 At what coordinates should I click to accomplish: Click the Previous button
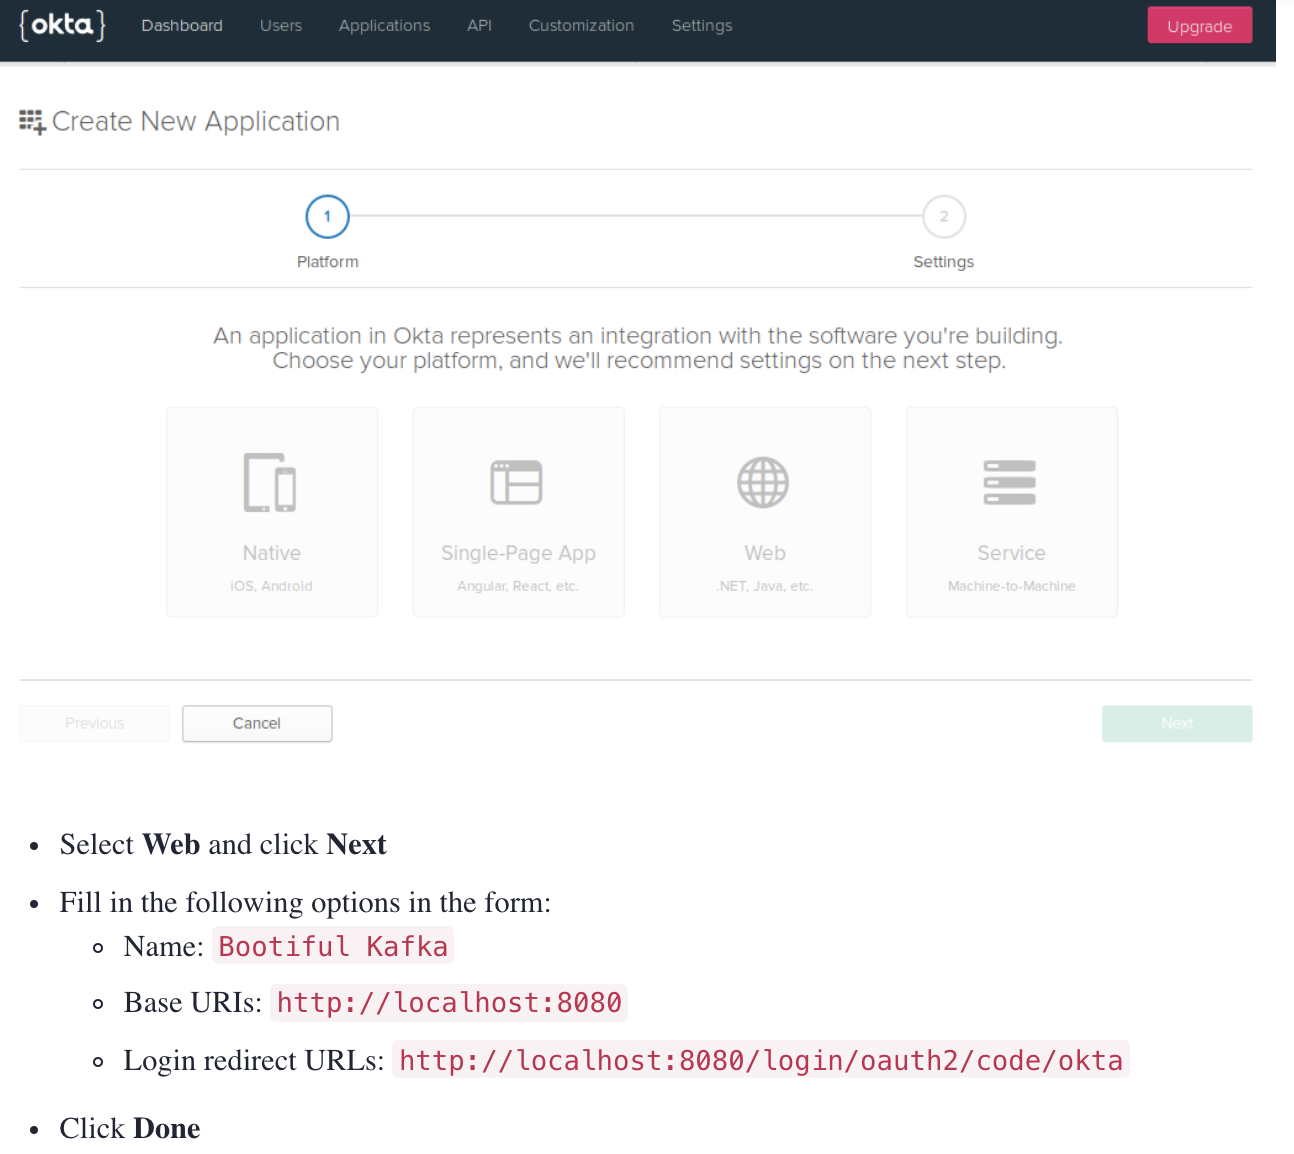94,723
